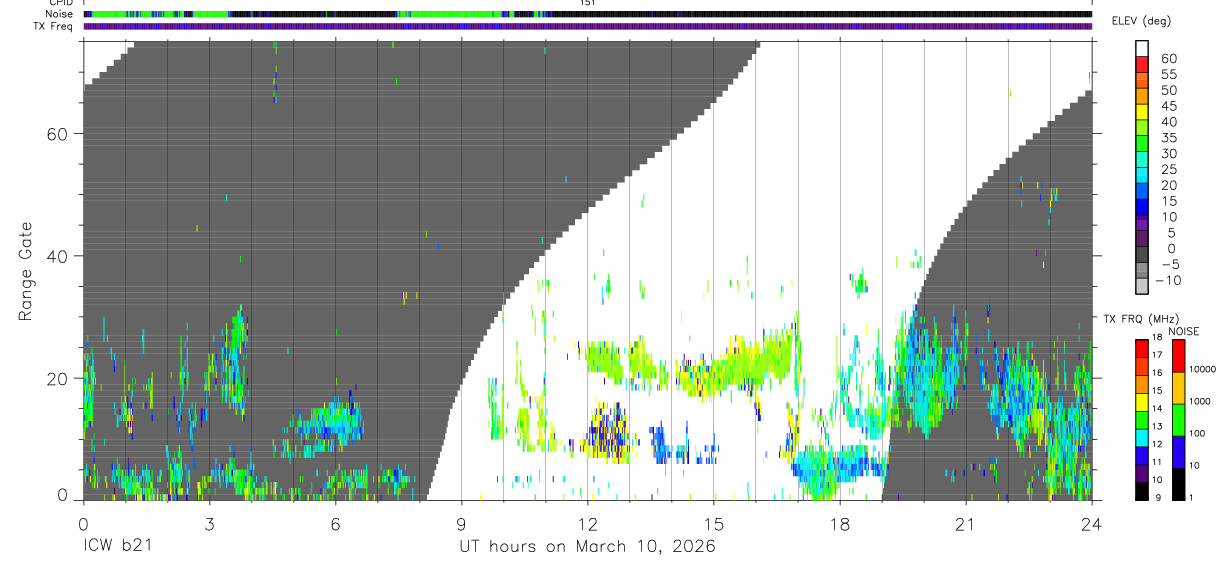Select the blue 10–100 NOISE colorbar segment
The image size is (1228, 567).
pyautogui.click(x=1178, y=451)
